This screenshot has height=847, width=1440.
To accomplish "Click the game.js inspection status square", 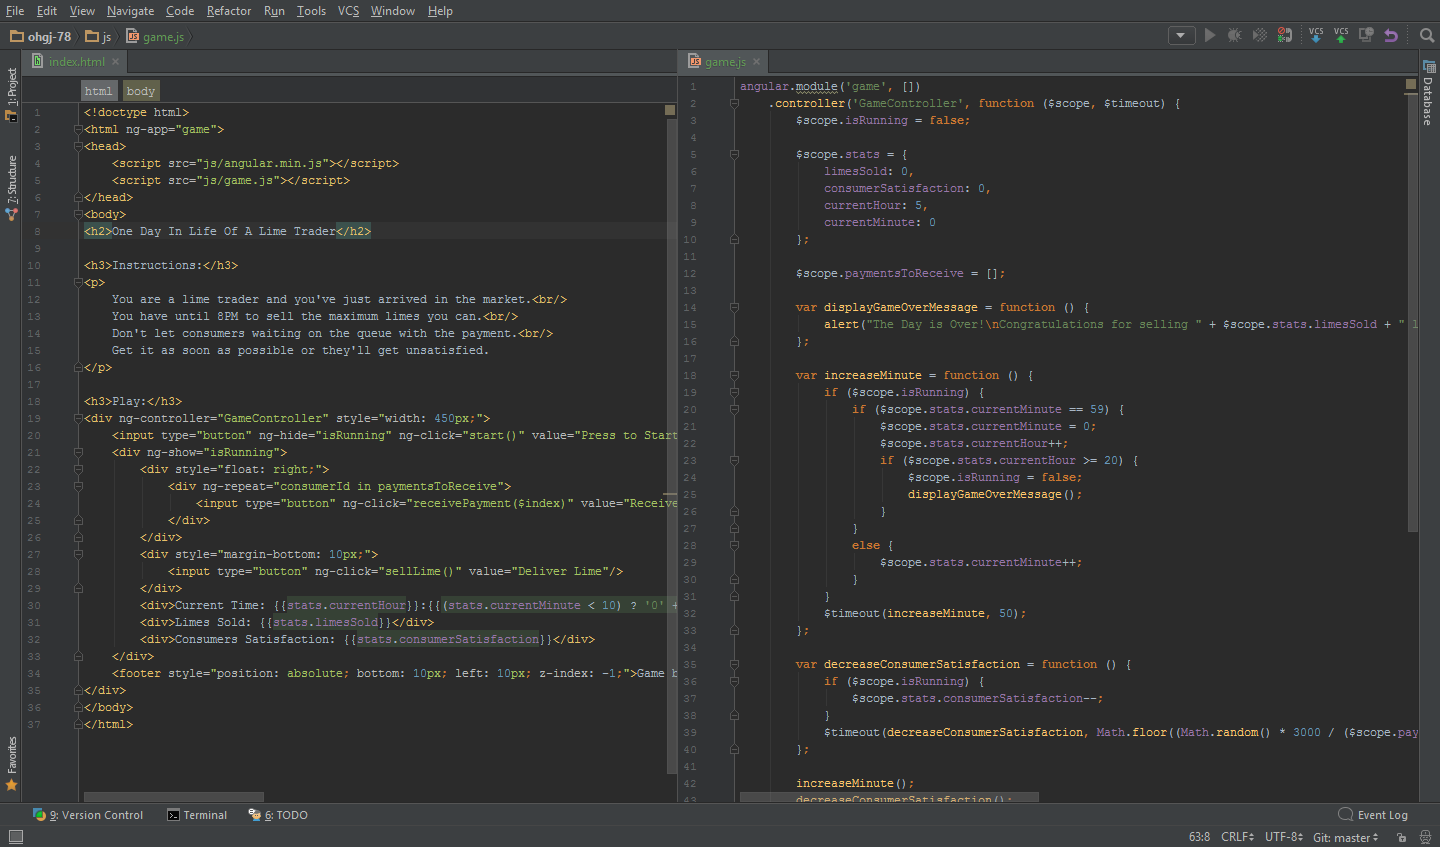I will coord(1411,85).
